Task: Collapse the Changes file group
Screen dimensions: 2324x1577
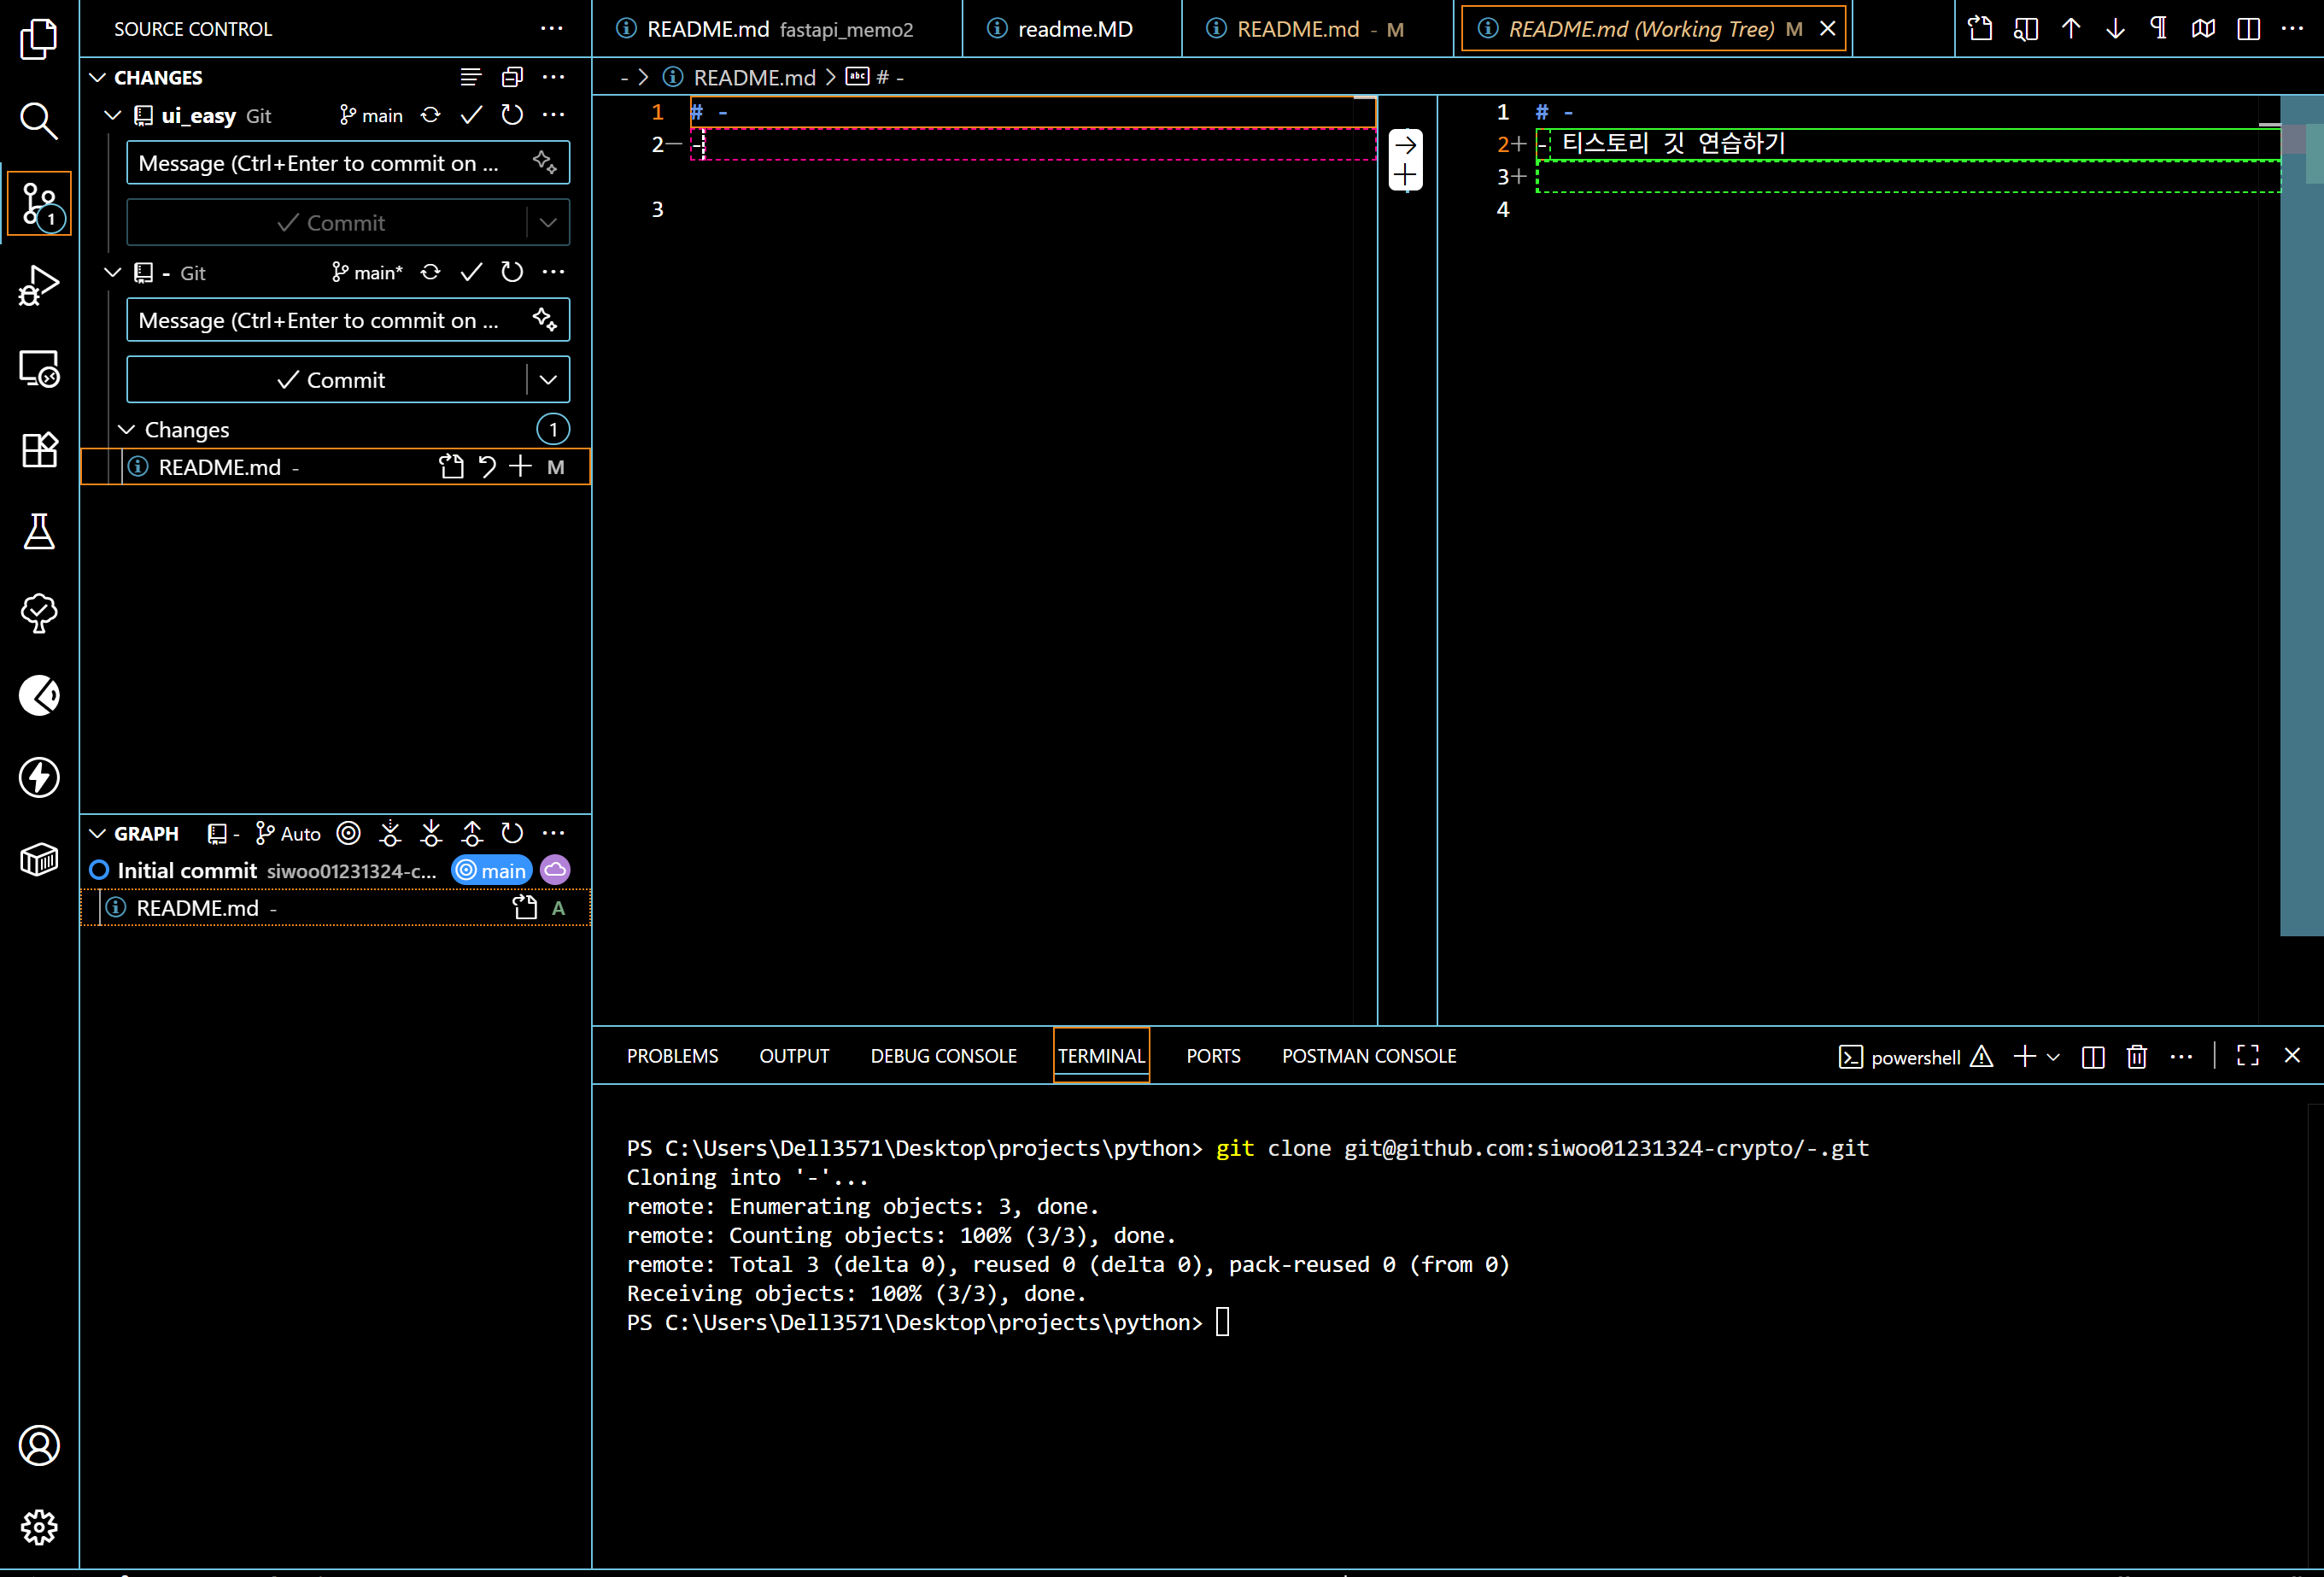Action: 127,430
